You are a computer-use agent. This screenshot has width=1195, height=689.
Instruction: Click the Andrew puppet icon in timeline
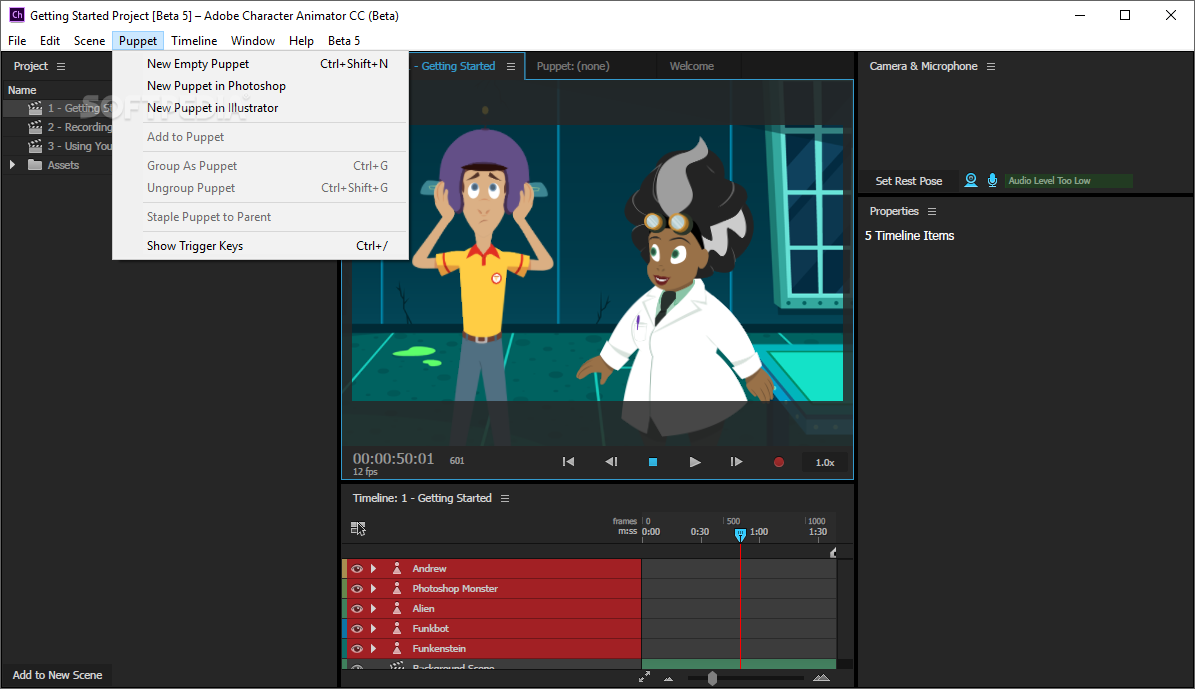[x=396, y=569]
